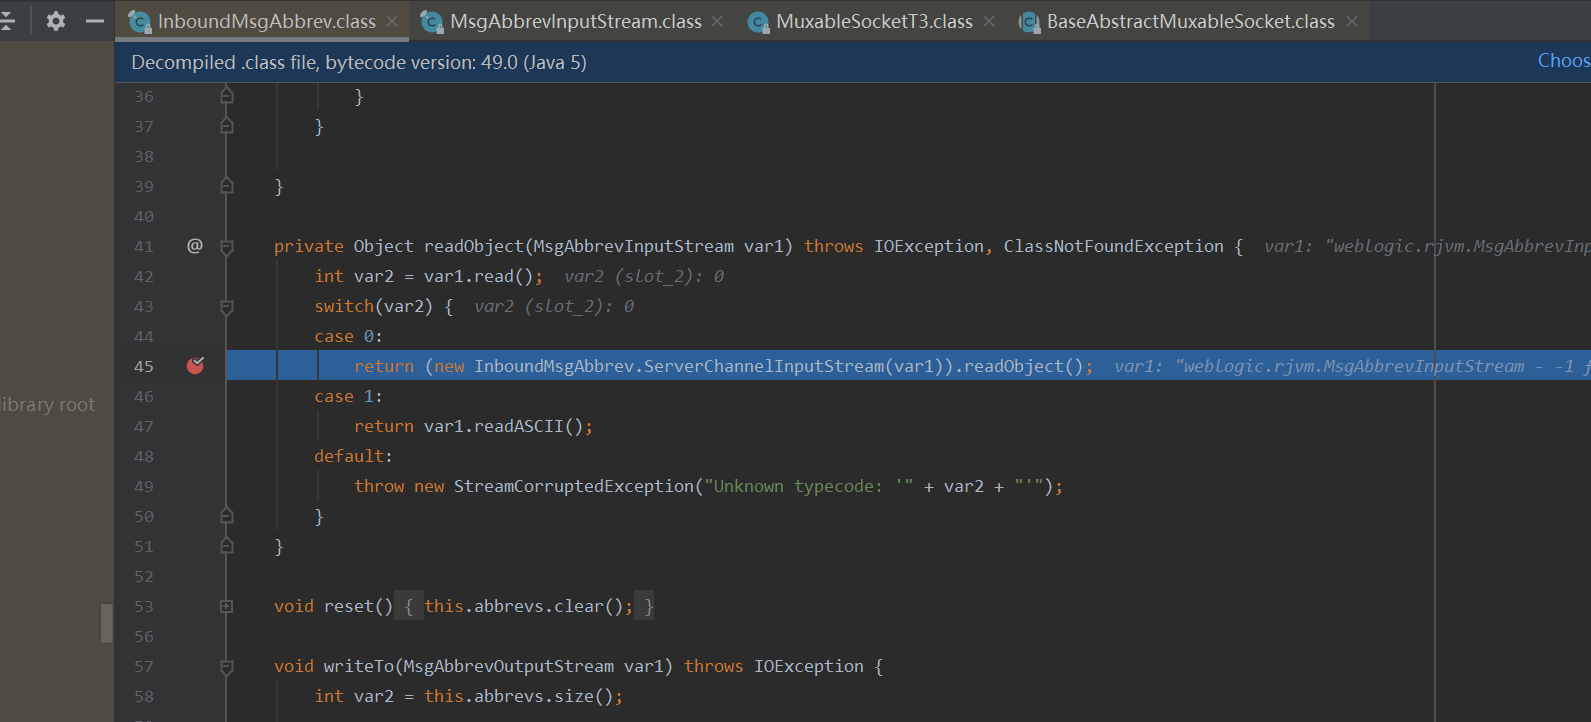Click 'var1.read();' on line 42
Image resolution: width=1591 pixels, height=722 pixels.
click(483, 276)
